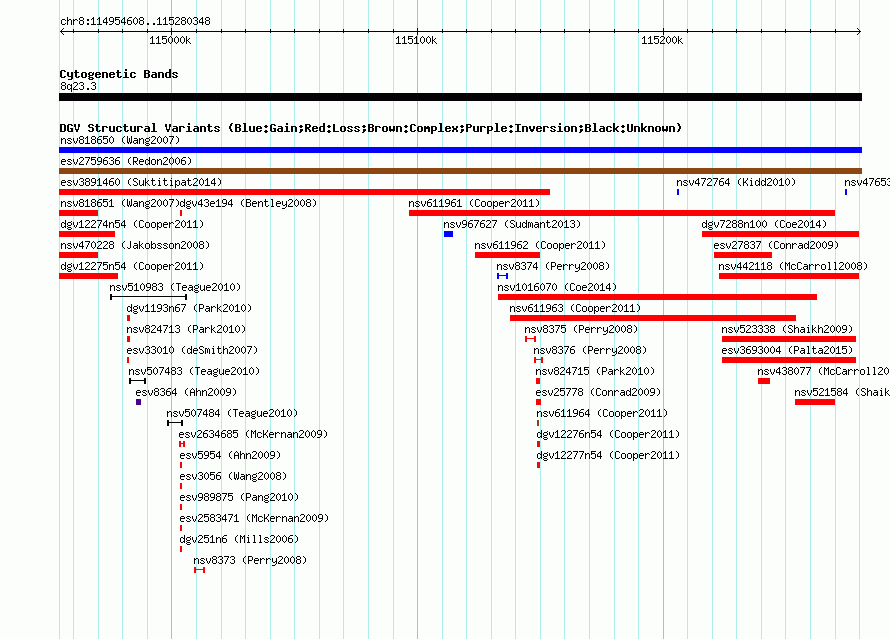Click the red nsv442118 loss bar
The width and height of the screenshot is (890, 639).
(x=789, y=276)
